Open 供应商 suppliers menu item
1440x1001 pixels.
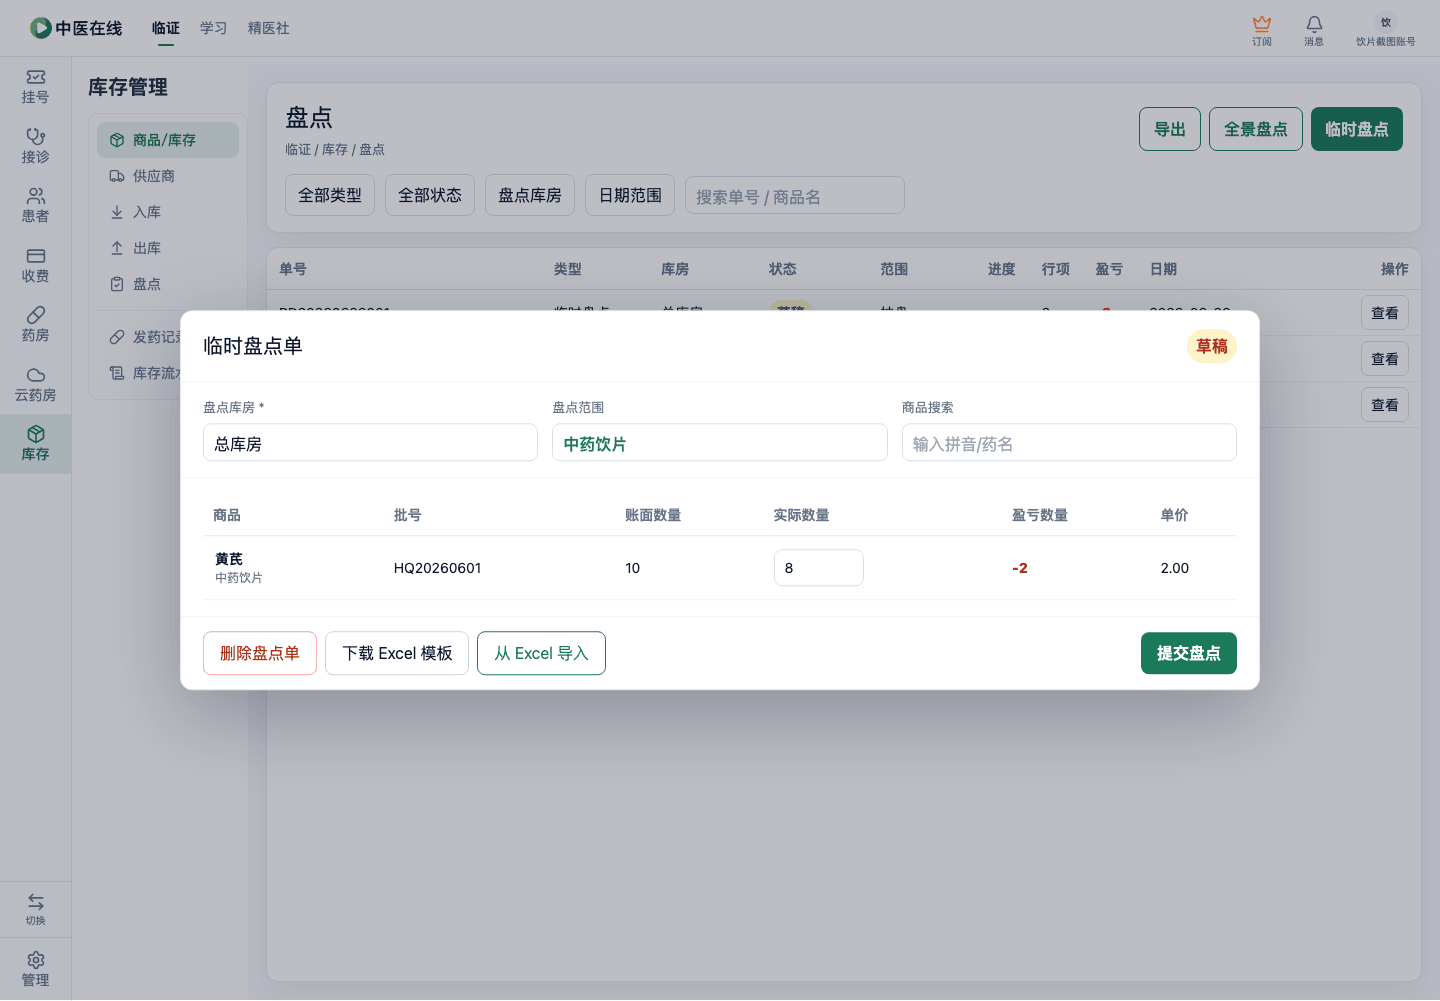[168, 176]
